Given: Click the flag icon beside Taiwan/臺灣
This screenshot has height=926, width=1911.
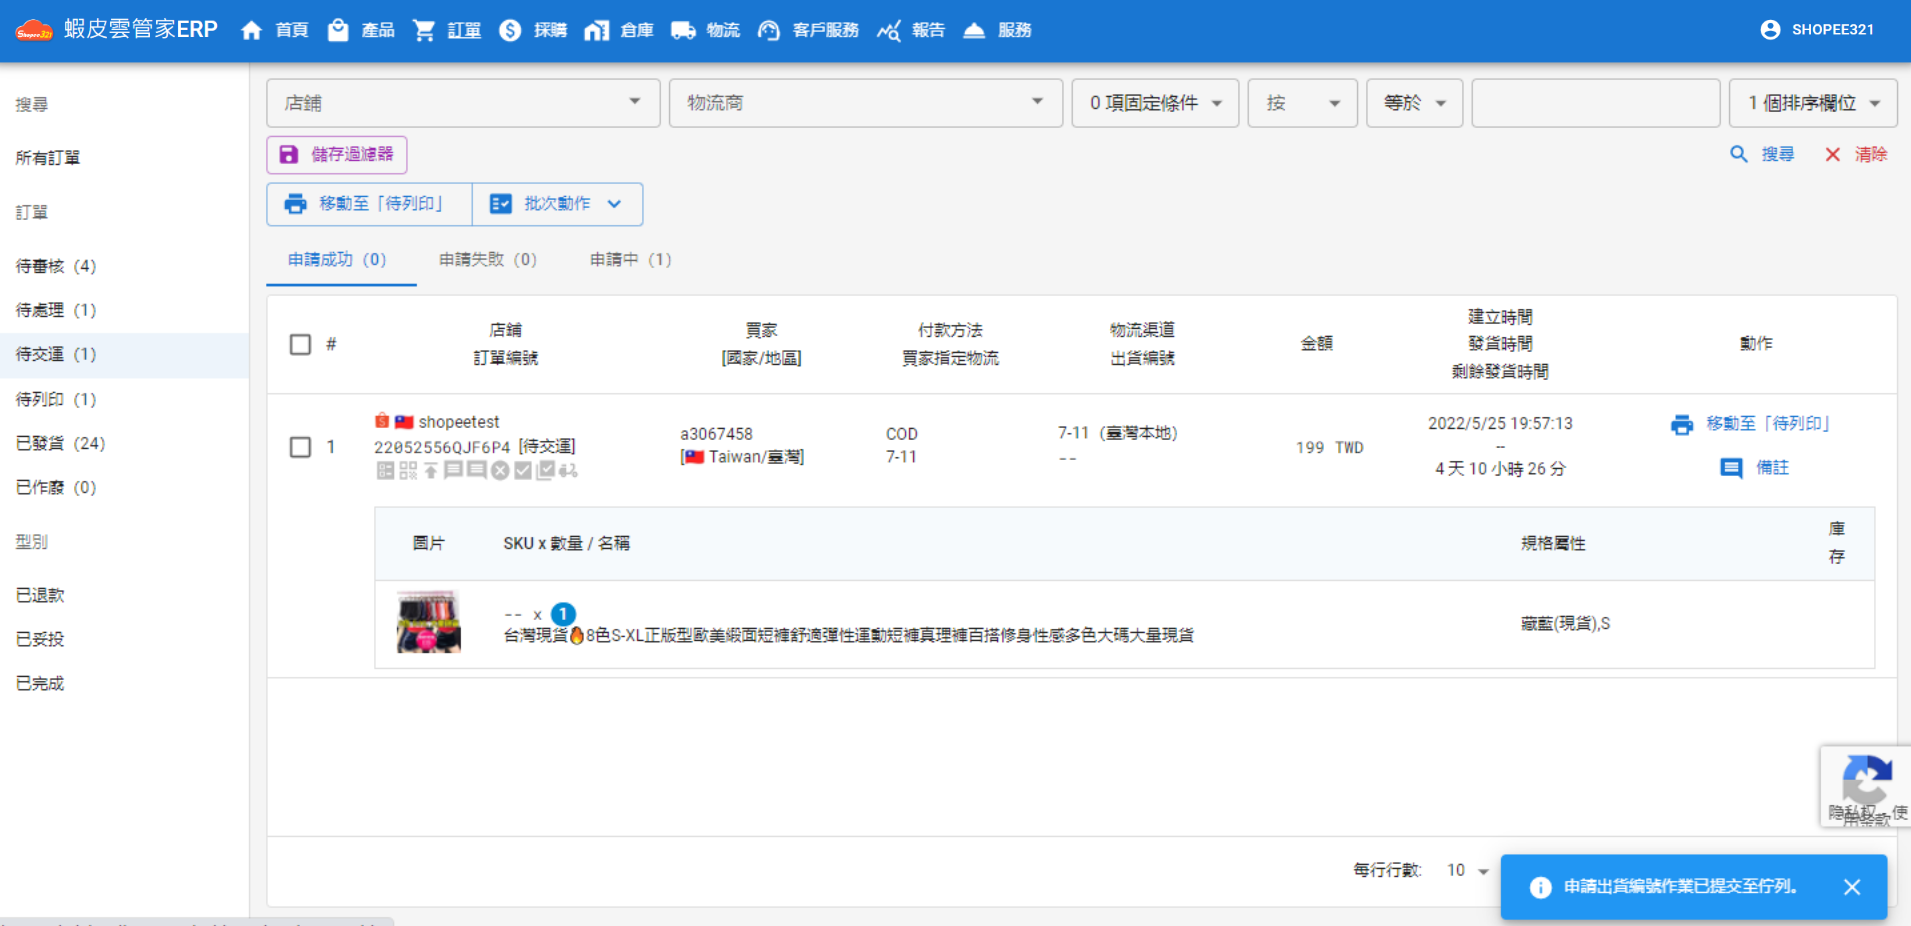Looking at the screenshot, I should [694, 457].
